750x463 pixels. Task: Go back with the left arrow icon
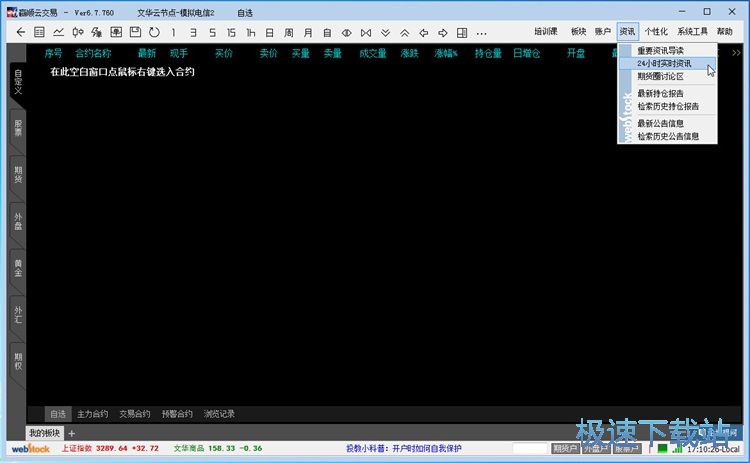click(x=21, y=33)
